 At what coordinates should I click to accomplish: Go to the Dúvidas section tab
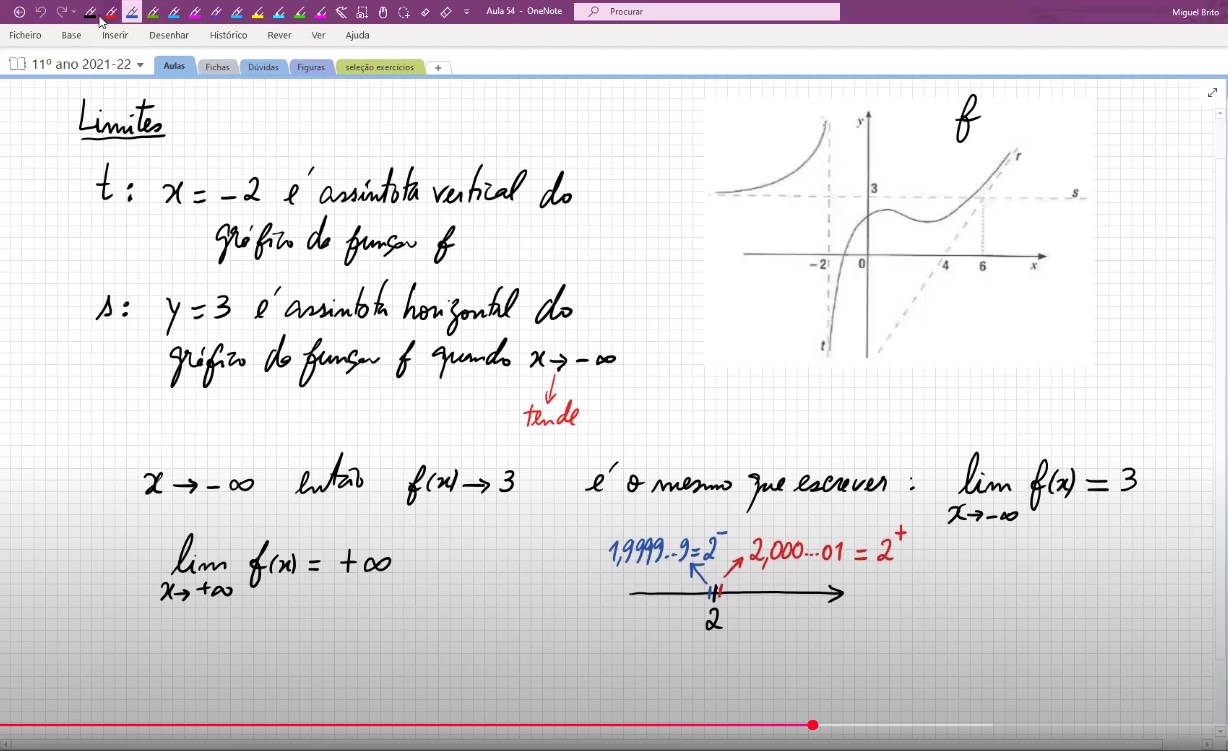[264, 67]
